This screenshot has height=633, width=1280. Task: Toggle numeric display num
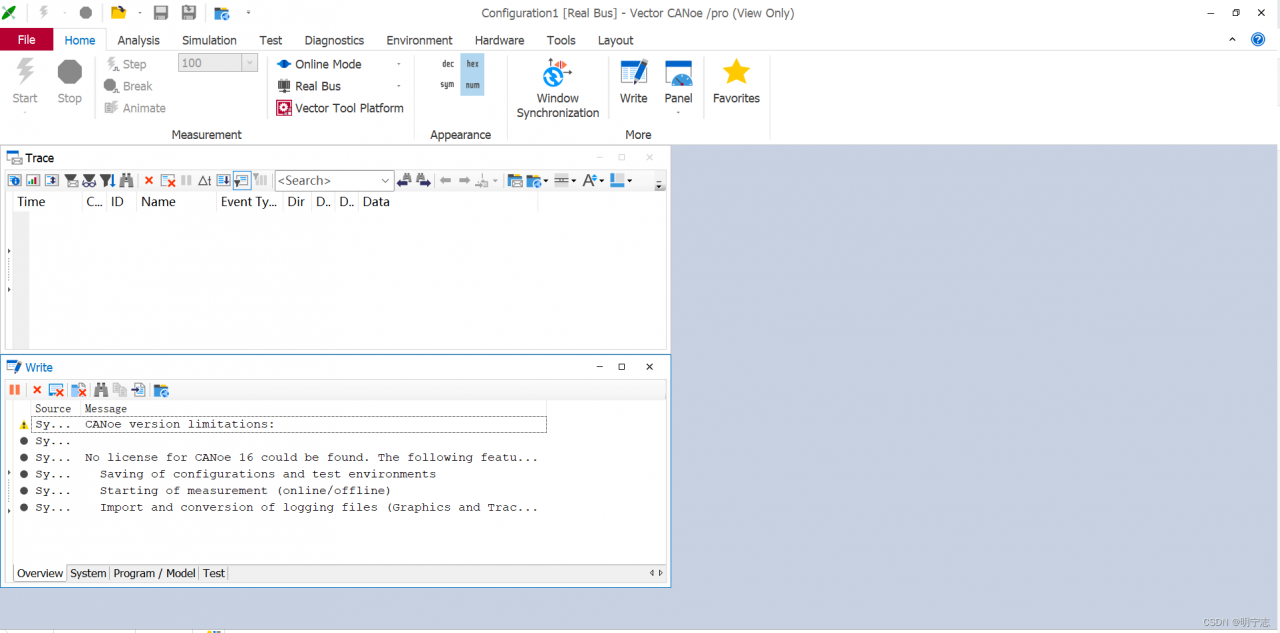coord(473,85)
